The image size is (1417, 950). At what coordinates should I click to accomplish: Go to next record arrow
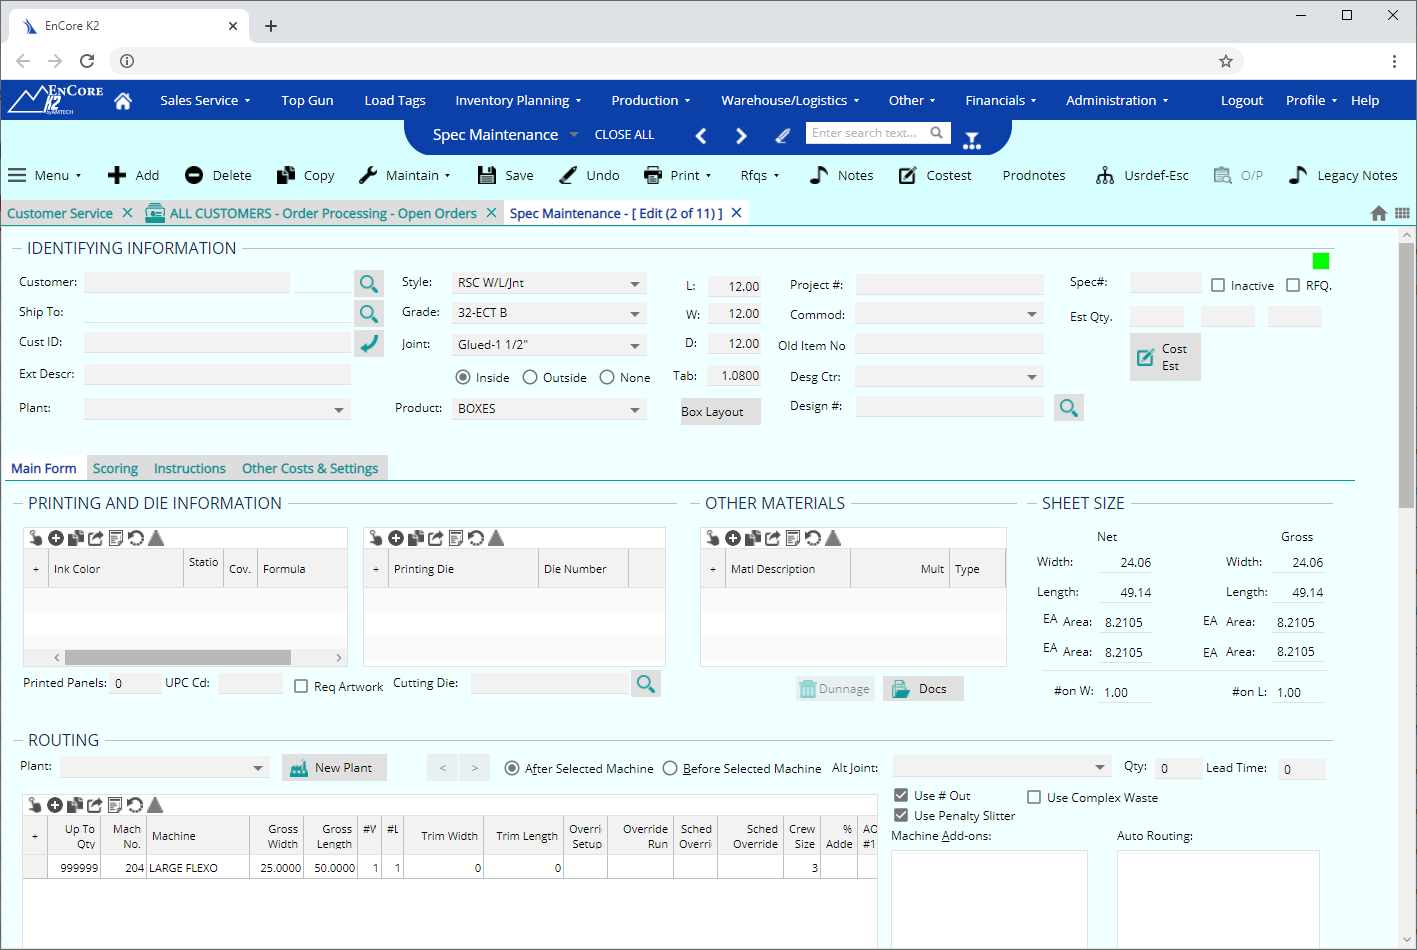click(741, 135)
